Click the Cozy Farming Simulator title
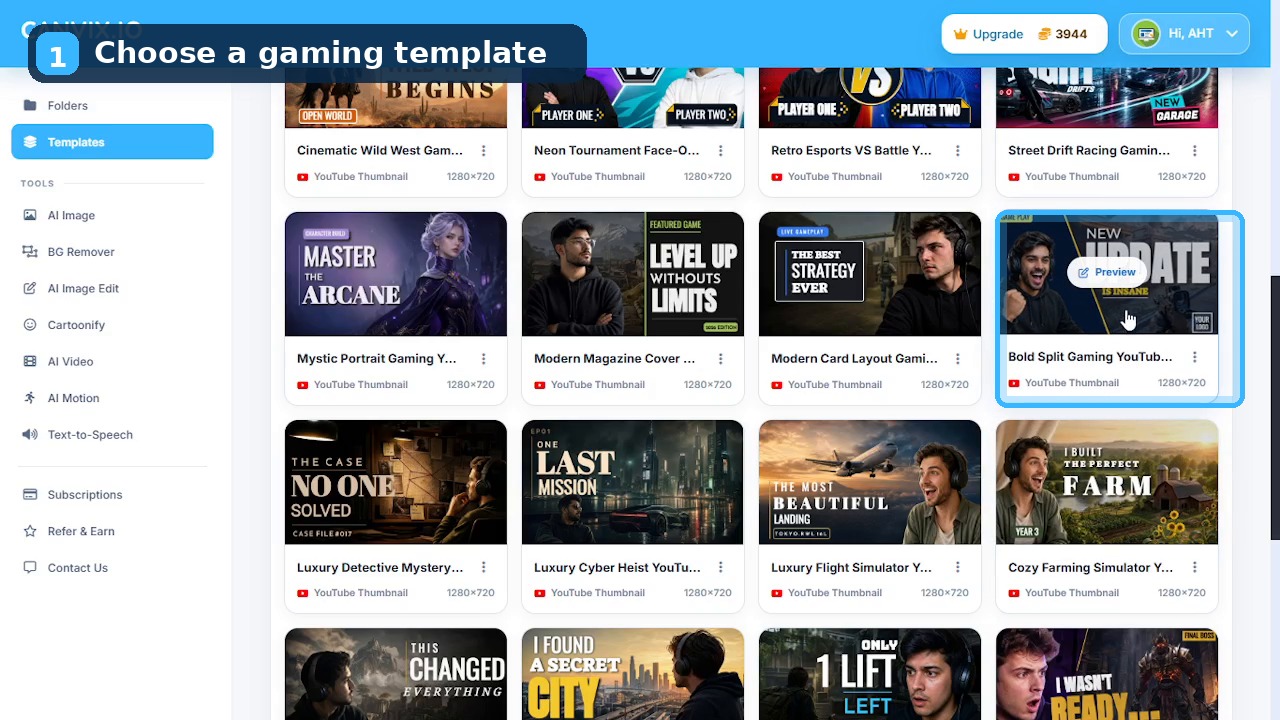 coord(1091,568)
